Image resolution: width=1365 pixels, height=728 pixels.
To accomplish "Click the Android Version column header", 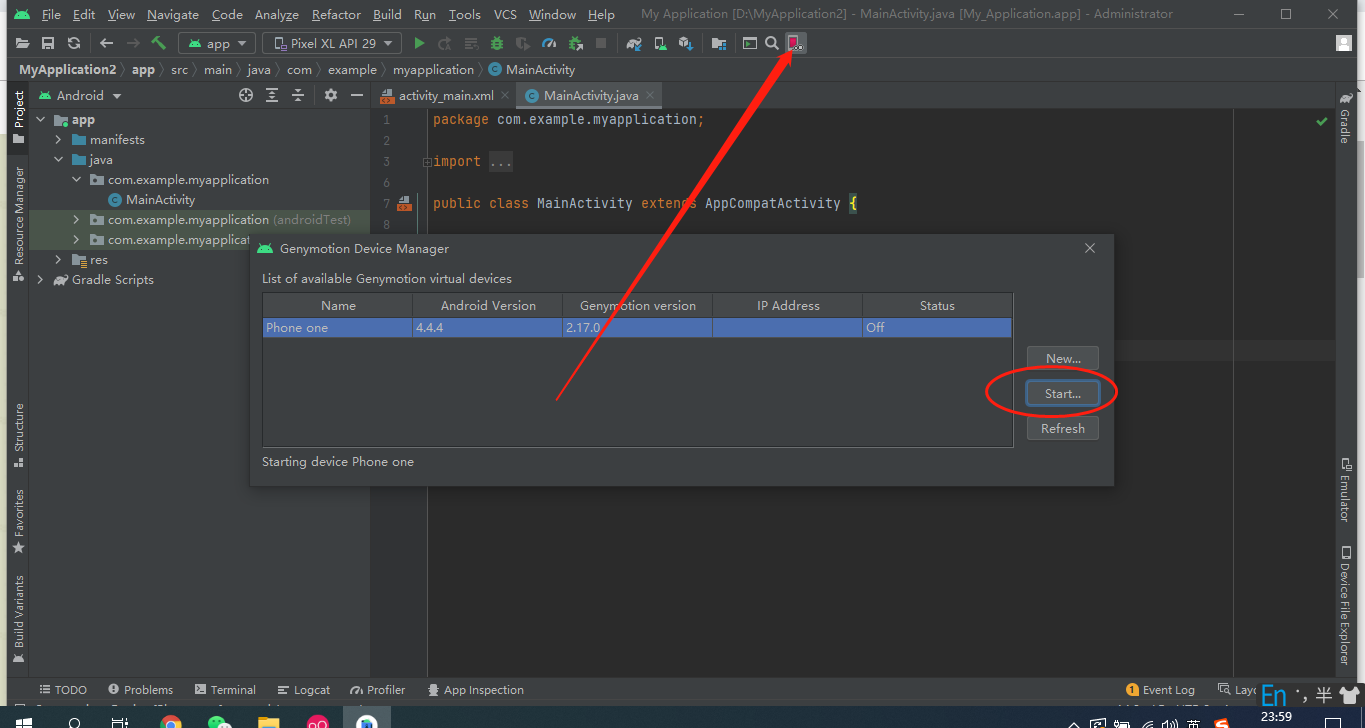I will coord(488,306).
